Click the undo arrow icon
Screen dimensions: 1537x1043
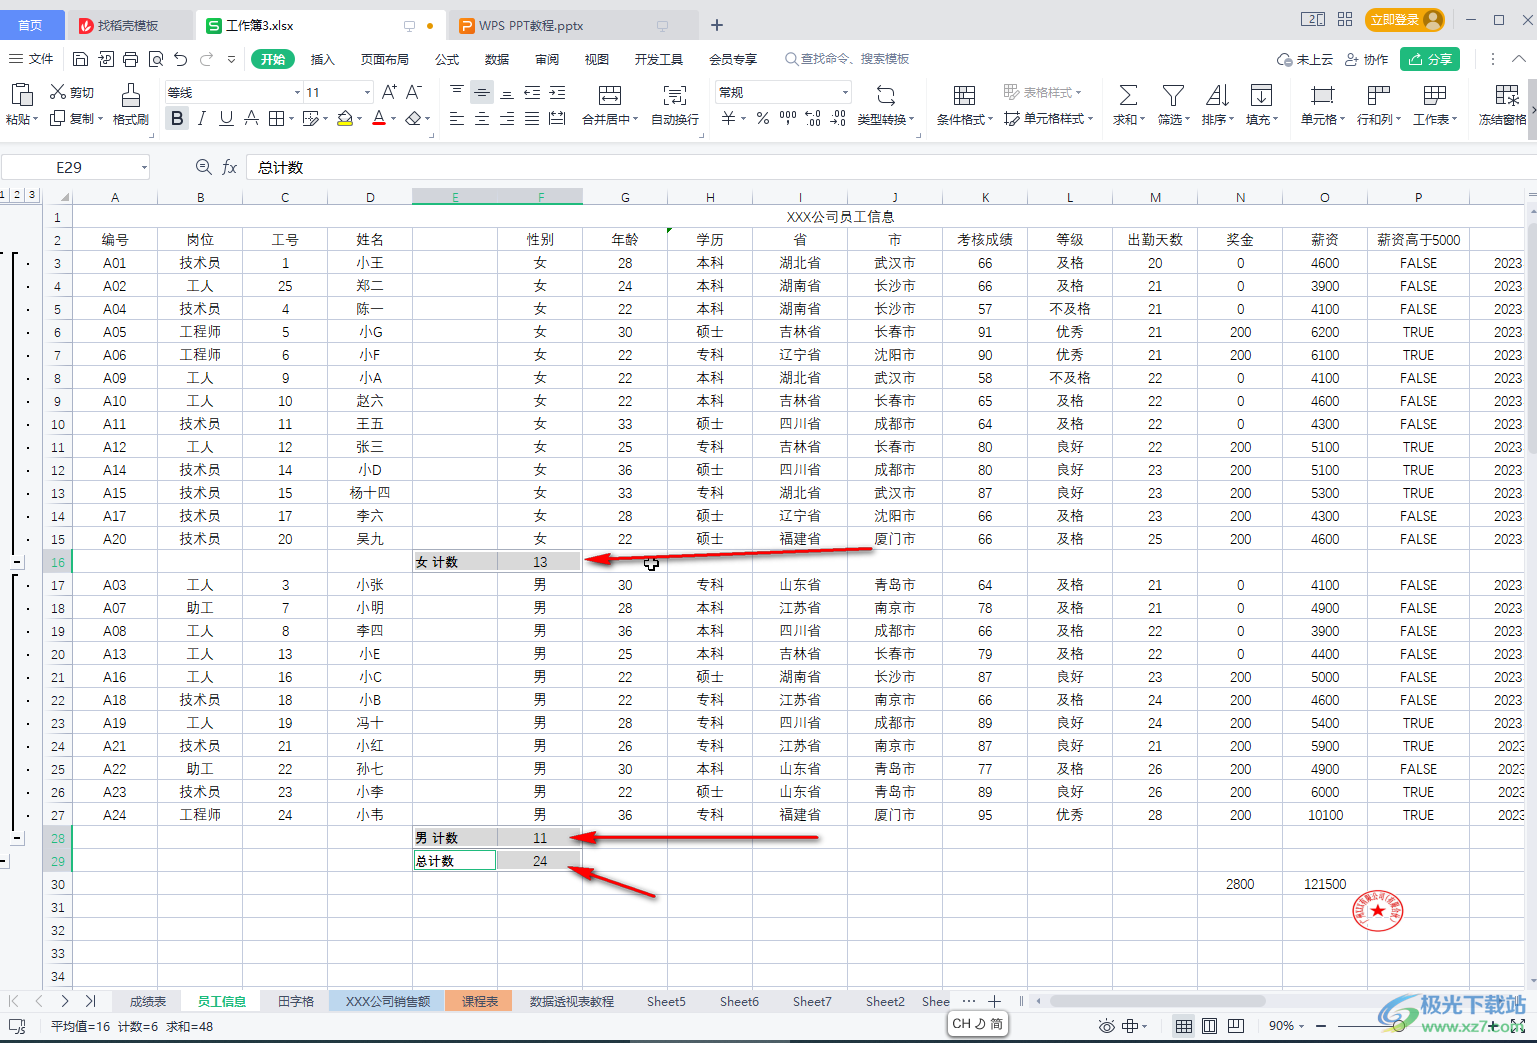[x=181, y=60]
